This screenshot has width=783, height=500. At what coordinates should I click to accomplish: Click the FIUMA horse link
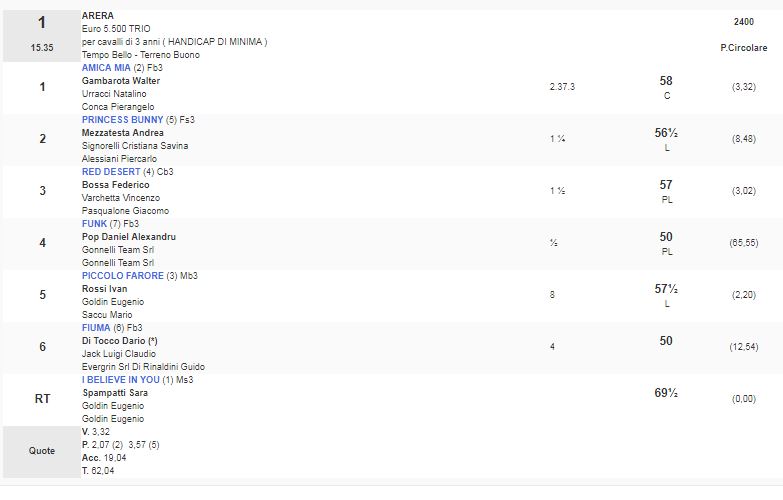click(x=95, y=328)
